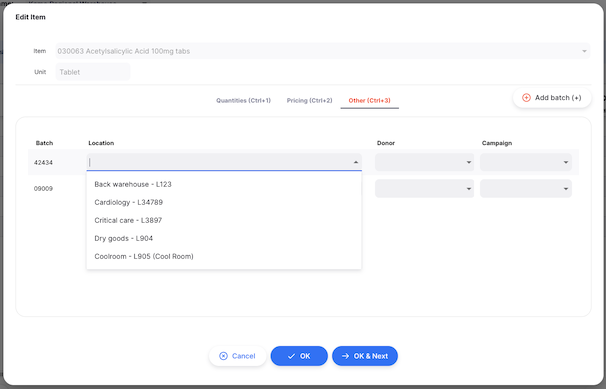Screen dimensions: 606x389
Task: Click Add batch (+) button
Action: 552,98
